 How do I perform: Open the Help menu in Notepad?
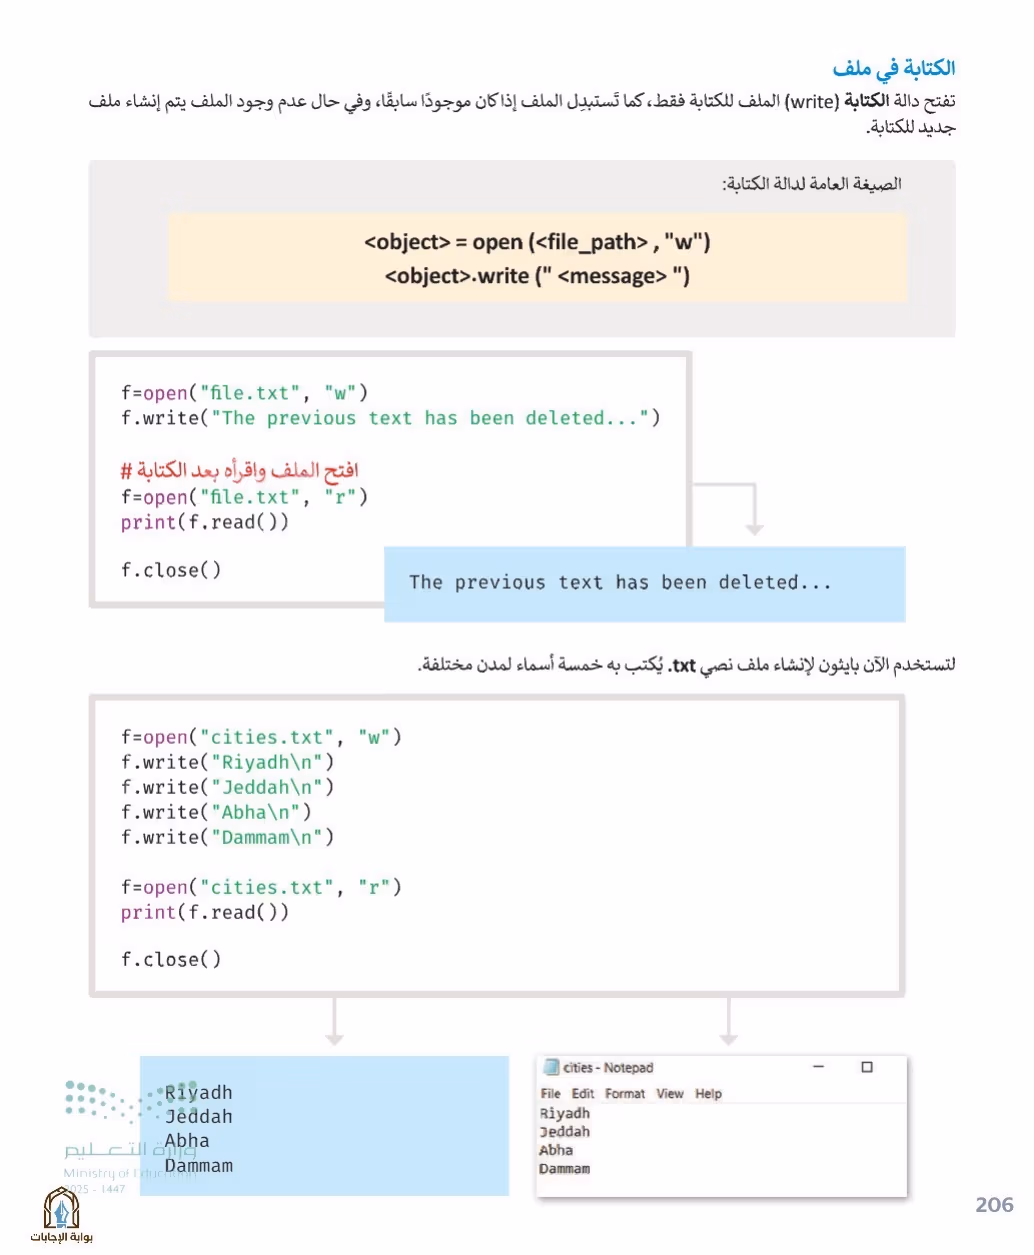708,1094
